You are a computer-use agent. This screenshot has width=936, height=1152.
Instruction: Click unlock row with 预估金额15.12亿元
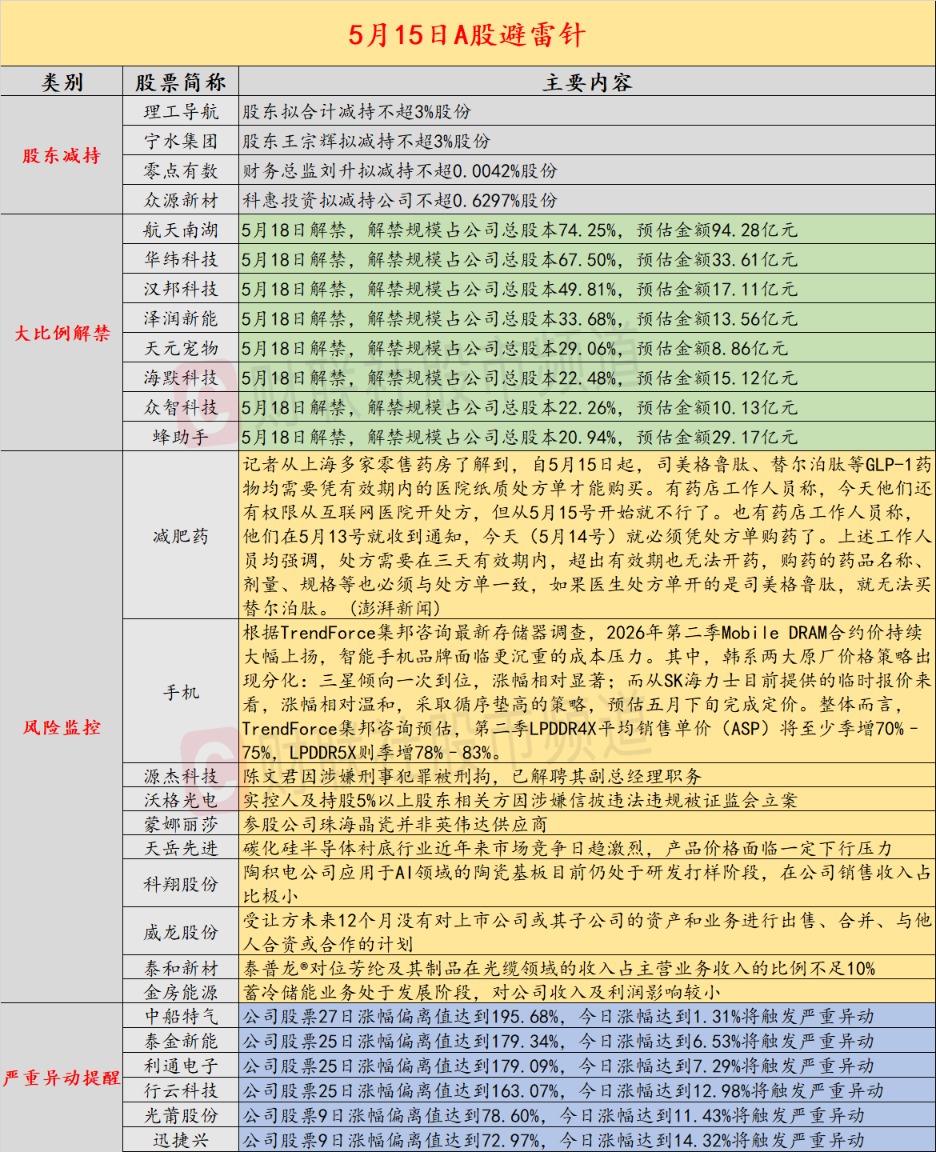(587, 378)
